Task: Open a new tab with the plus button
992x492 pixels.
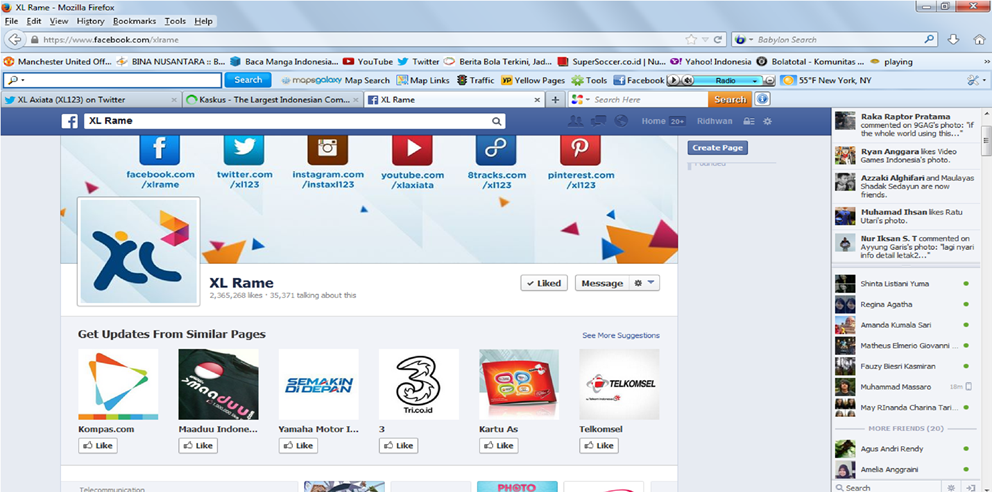Action: tap(555, 100)
